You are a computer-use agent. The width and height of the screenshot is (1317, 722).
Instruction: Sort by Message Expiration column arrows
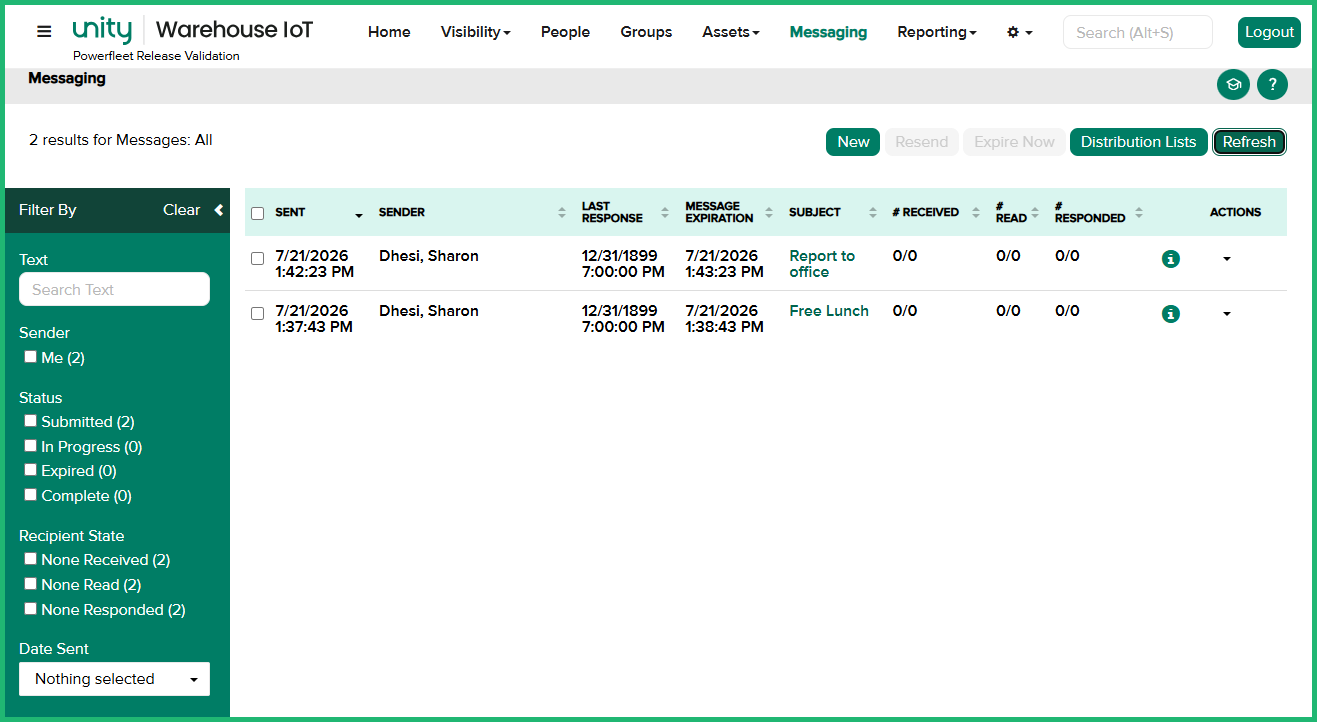pyautogui.click(x=769, y=212)
